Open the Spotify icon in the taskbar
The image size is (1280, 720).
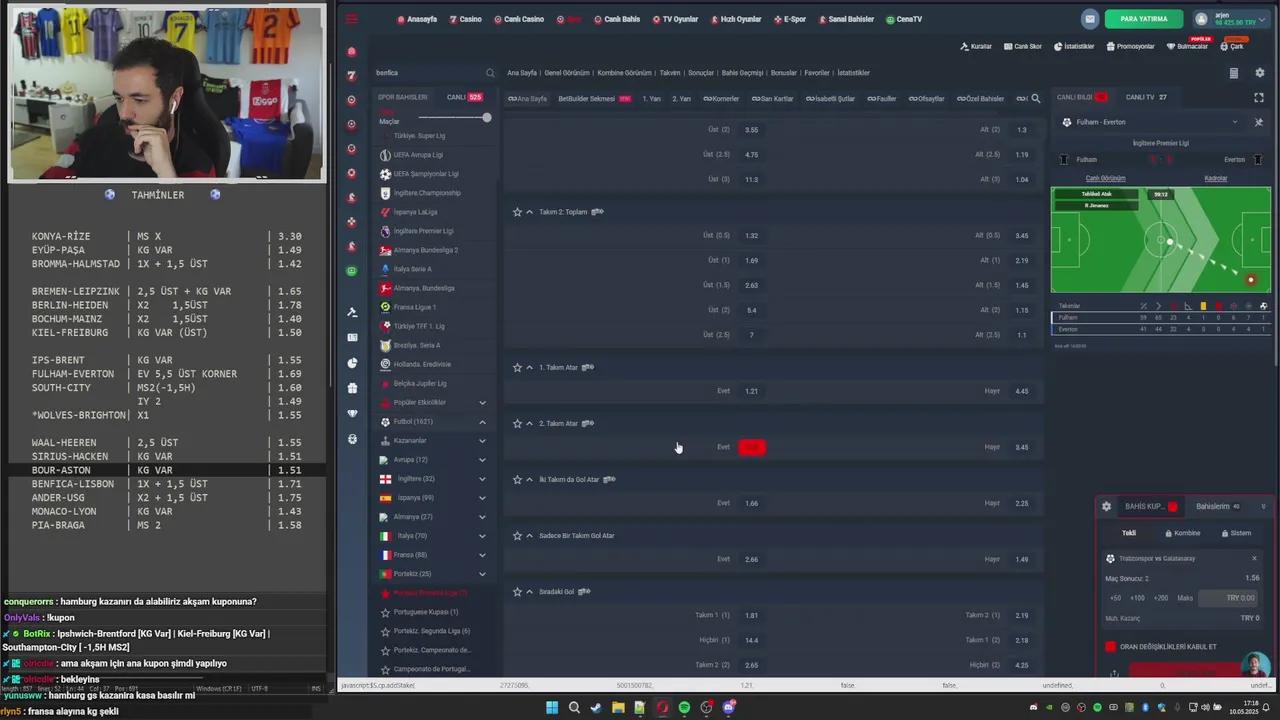point(684,707)
